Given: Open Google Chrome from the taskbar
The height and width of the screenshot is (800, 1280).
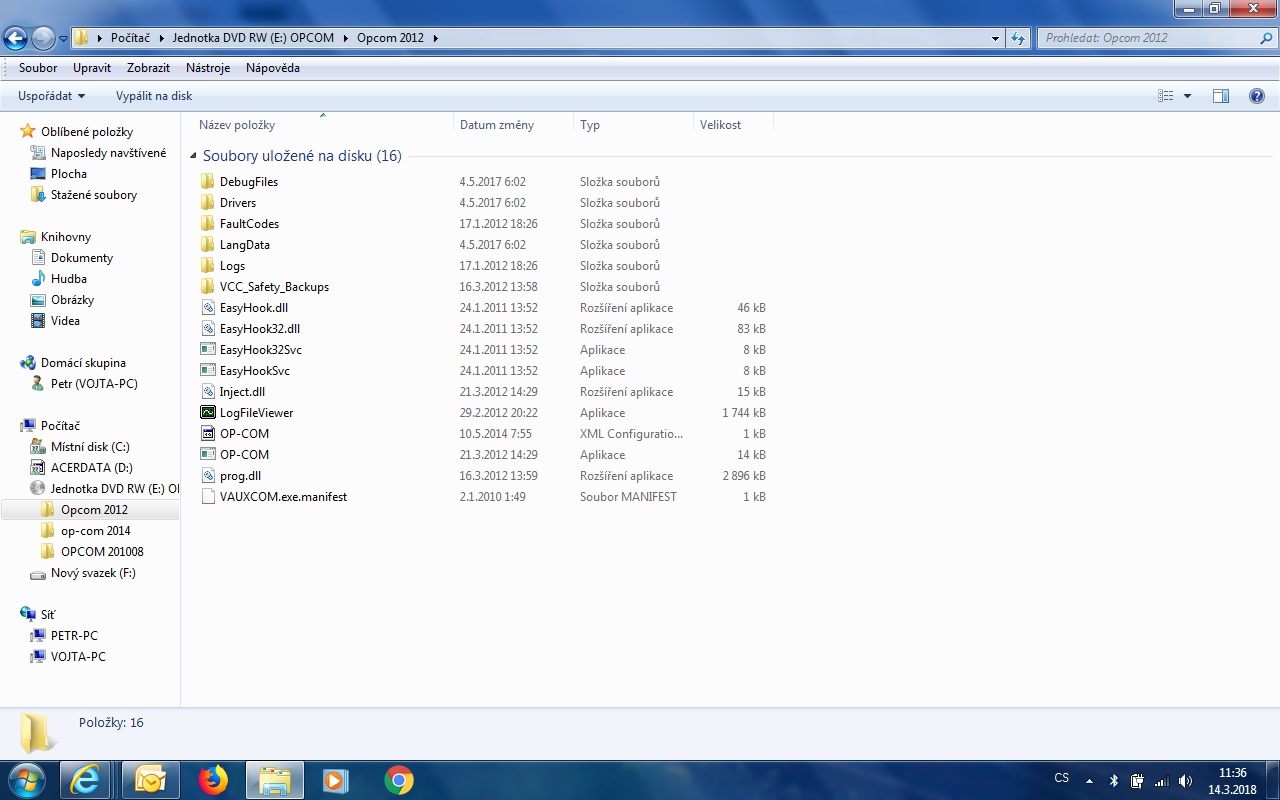Looking at the screenshot, I should pos(399,780).
